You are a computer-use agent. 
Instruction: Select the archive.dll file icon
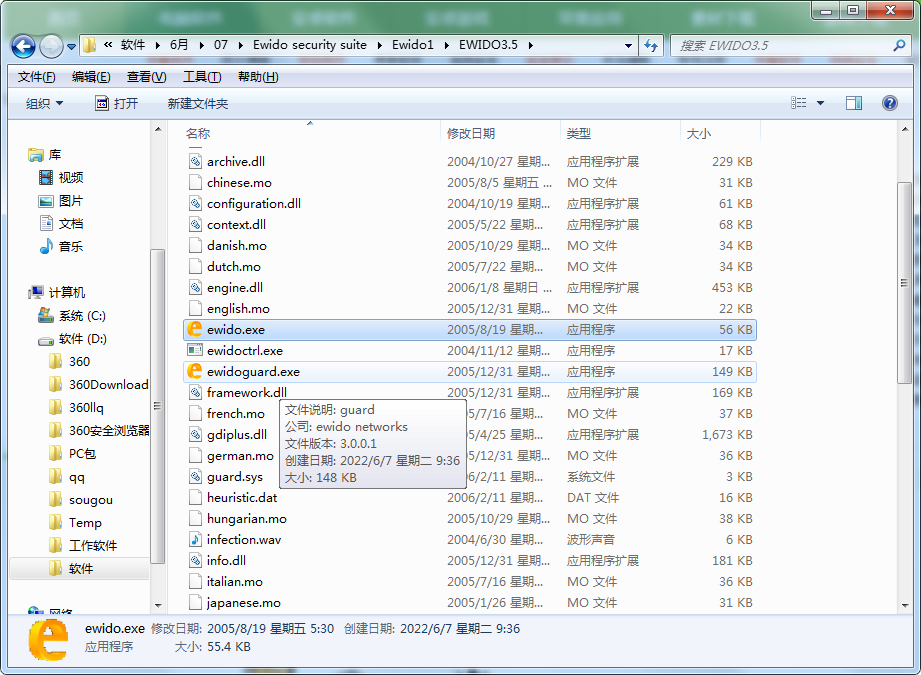pyautogui.click(x=195, y=161)
